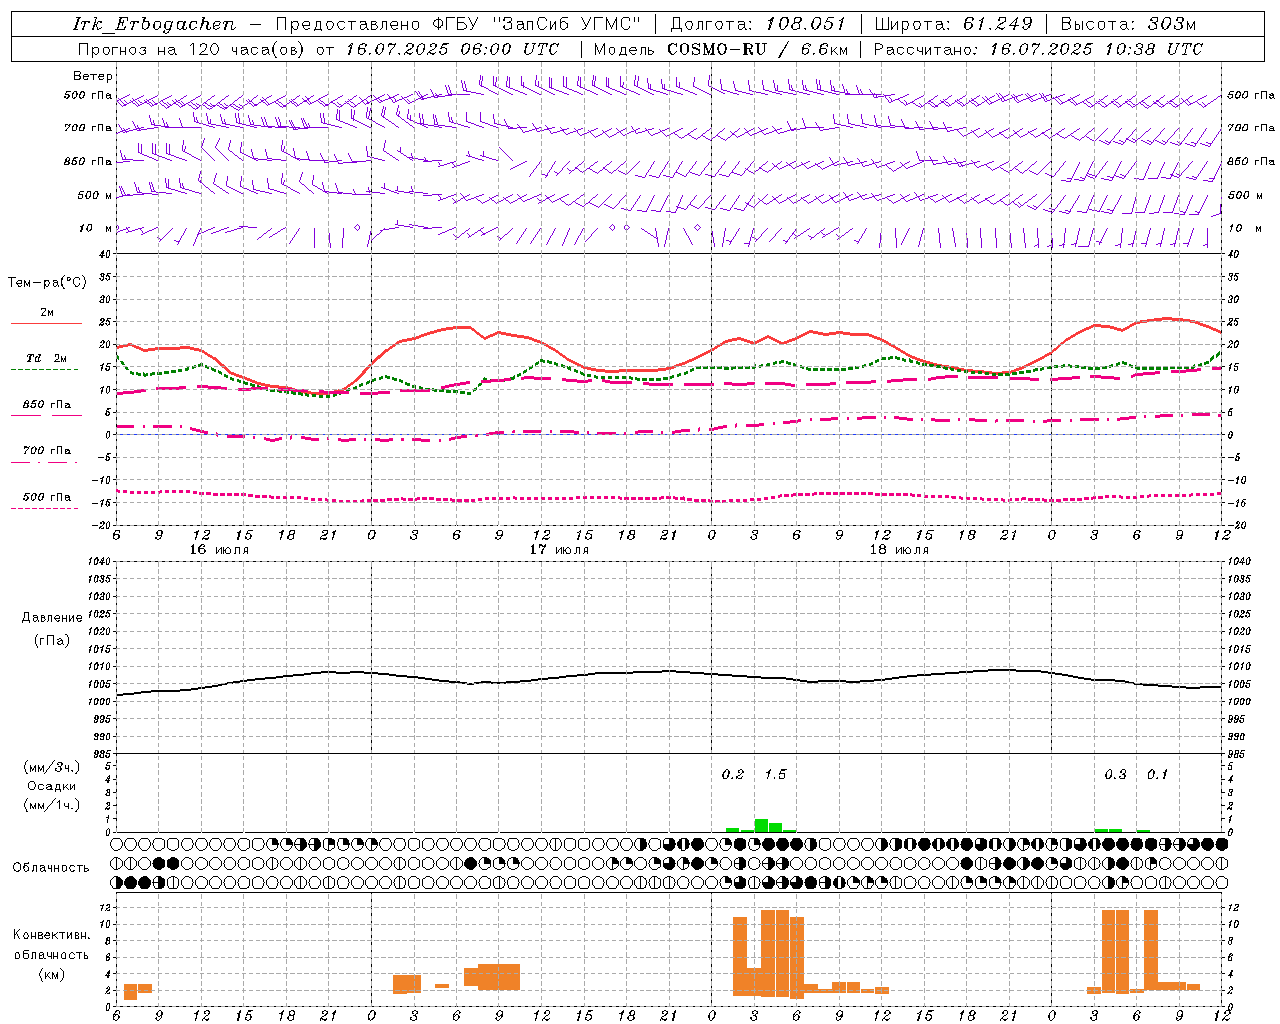Click the "16 июля" date label
Viewport: 1280px width, 1024px height.
[x=219, y=550]
